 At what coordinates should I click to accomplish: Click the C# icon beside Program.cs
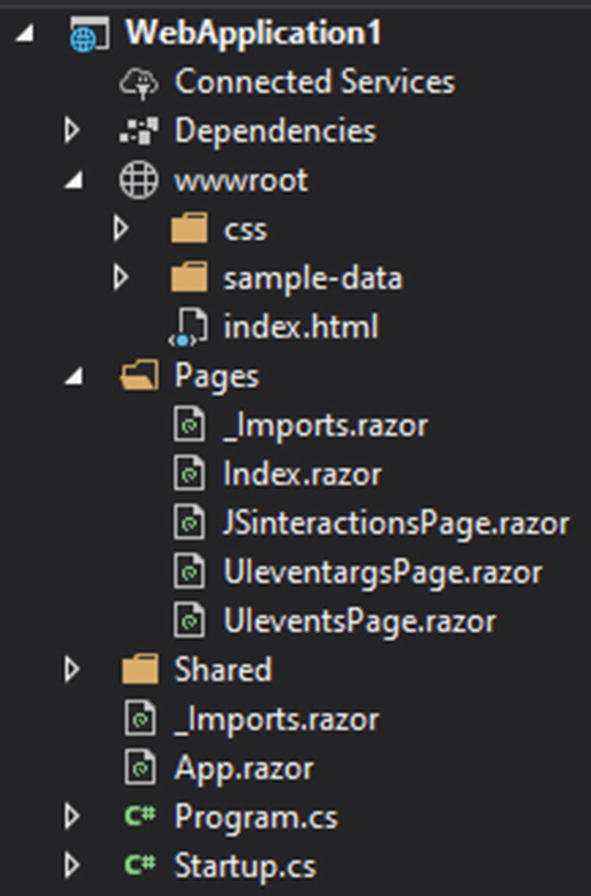pyautogui.click(x=140, y=815)
